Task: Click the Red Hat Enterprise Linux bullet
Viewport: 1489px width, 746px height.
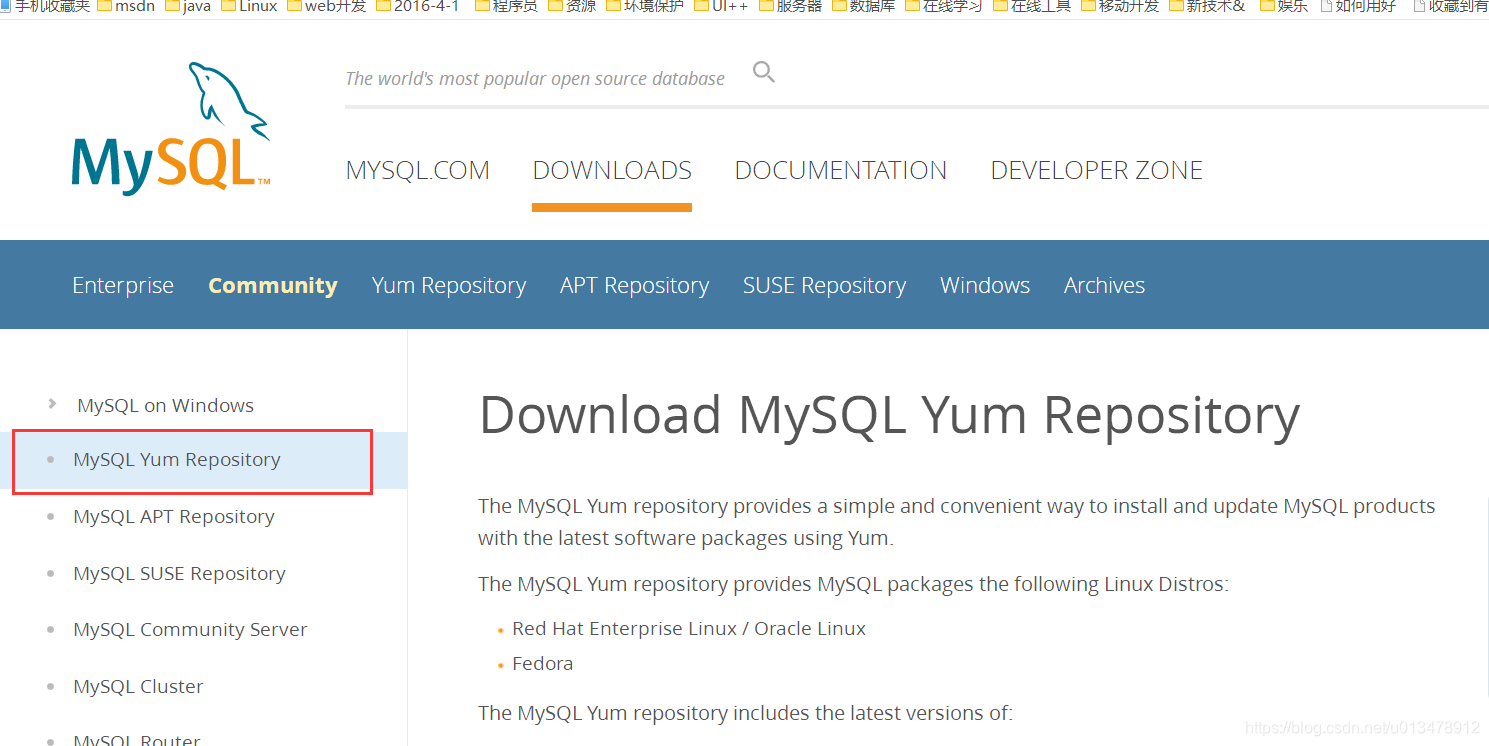Action: point(689,629)
